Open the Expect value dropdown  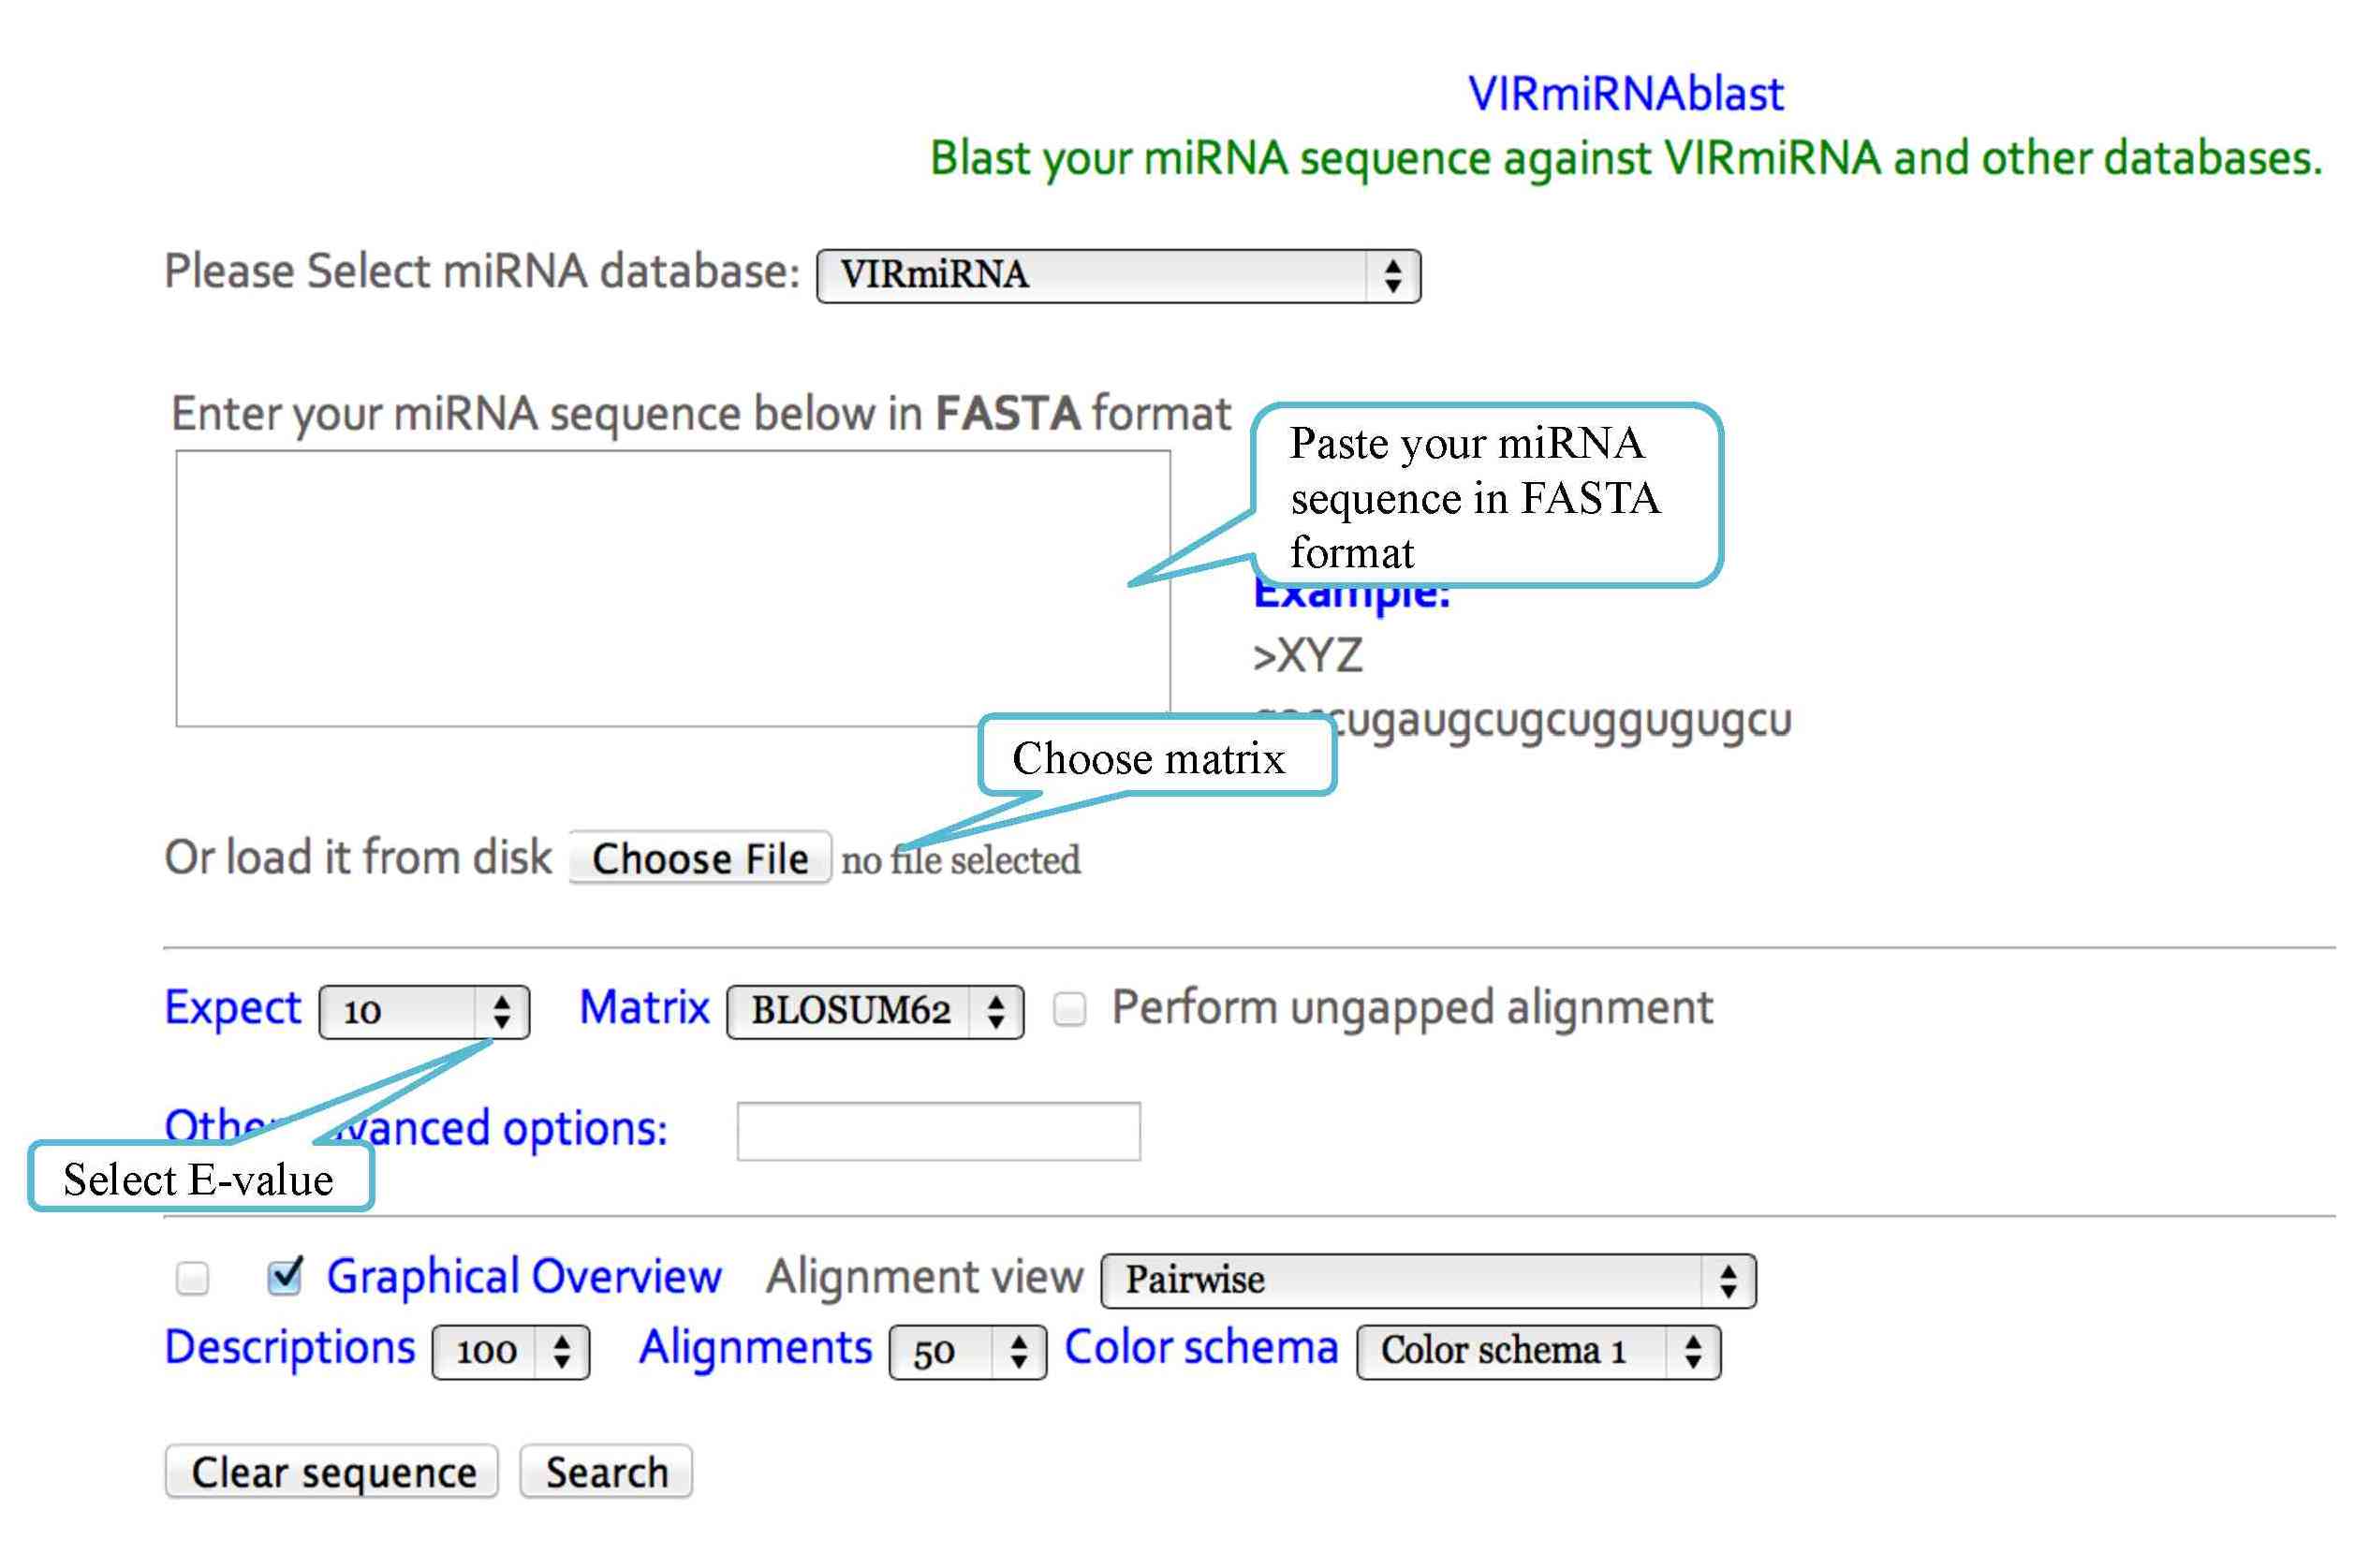tap(424, 1012)
